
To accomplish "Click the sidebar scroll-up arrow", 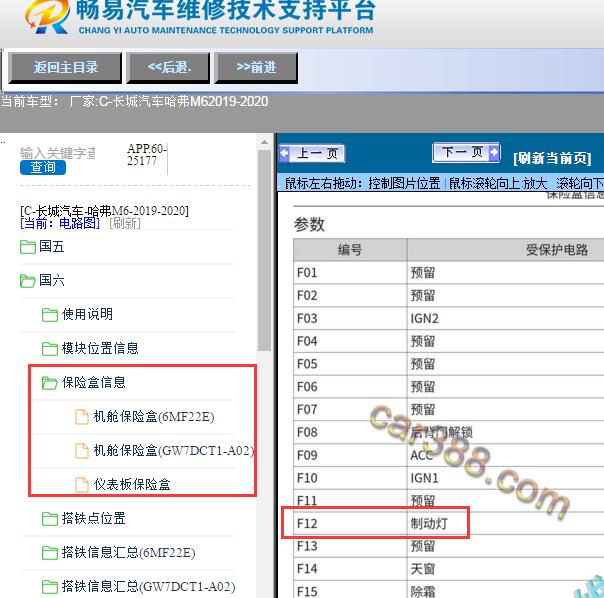I will 264,143.
